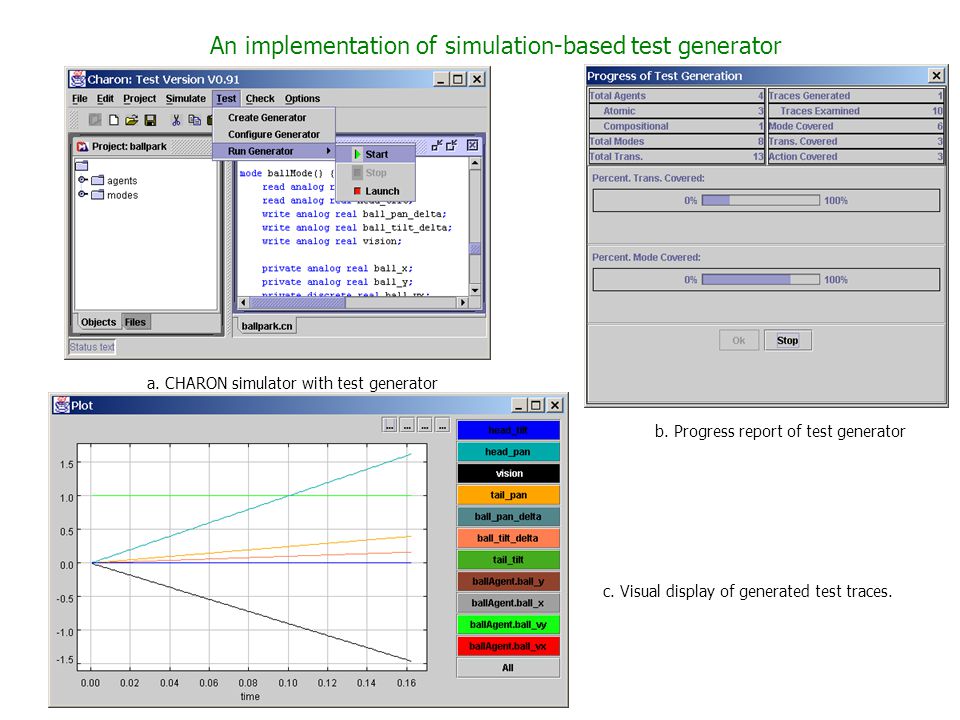The height and width of the screenshot is (720, 960).
Task: Click the editor horizontal scroll left arrow
Action: coord(243,302)
